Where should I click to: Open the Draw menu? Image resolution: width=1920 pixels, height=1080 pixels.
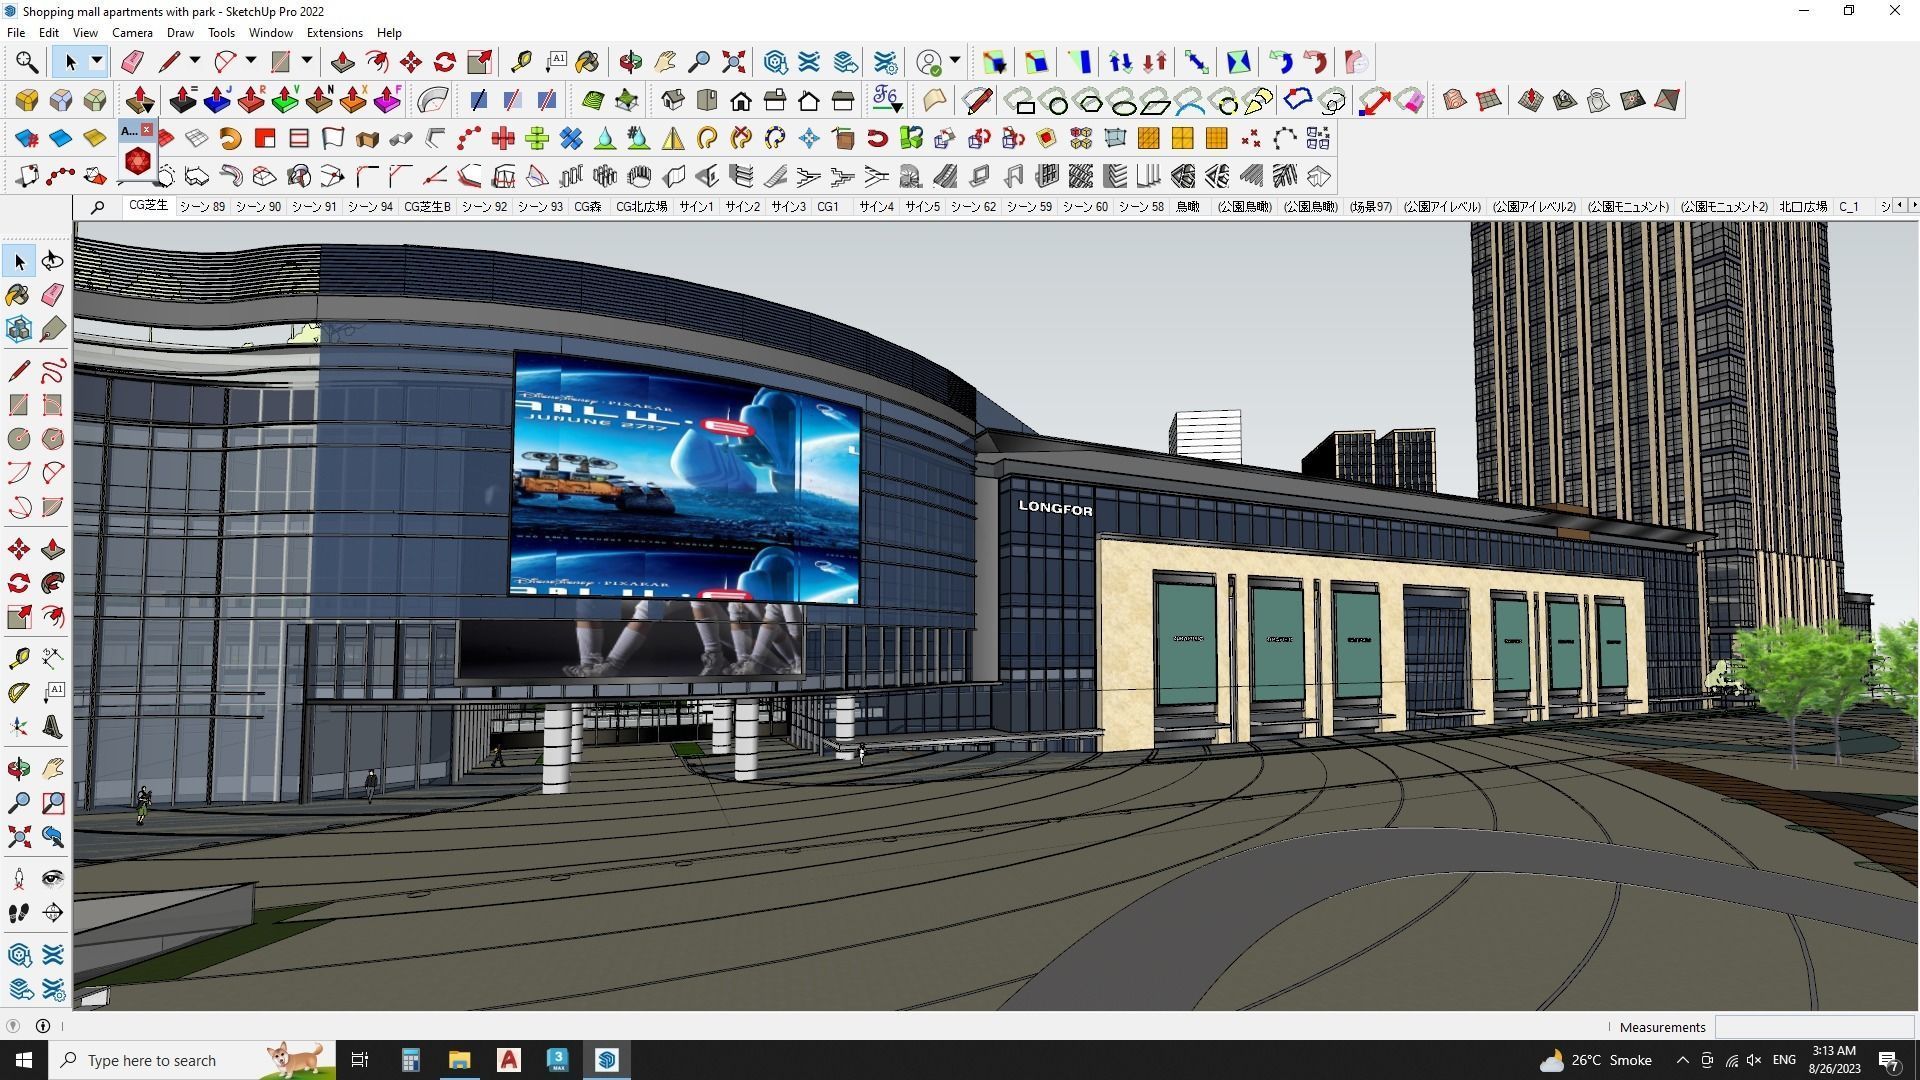tap(180, 33)
